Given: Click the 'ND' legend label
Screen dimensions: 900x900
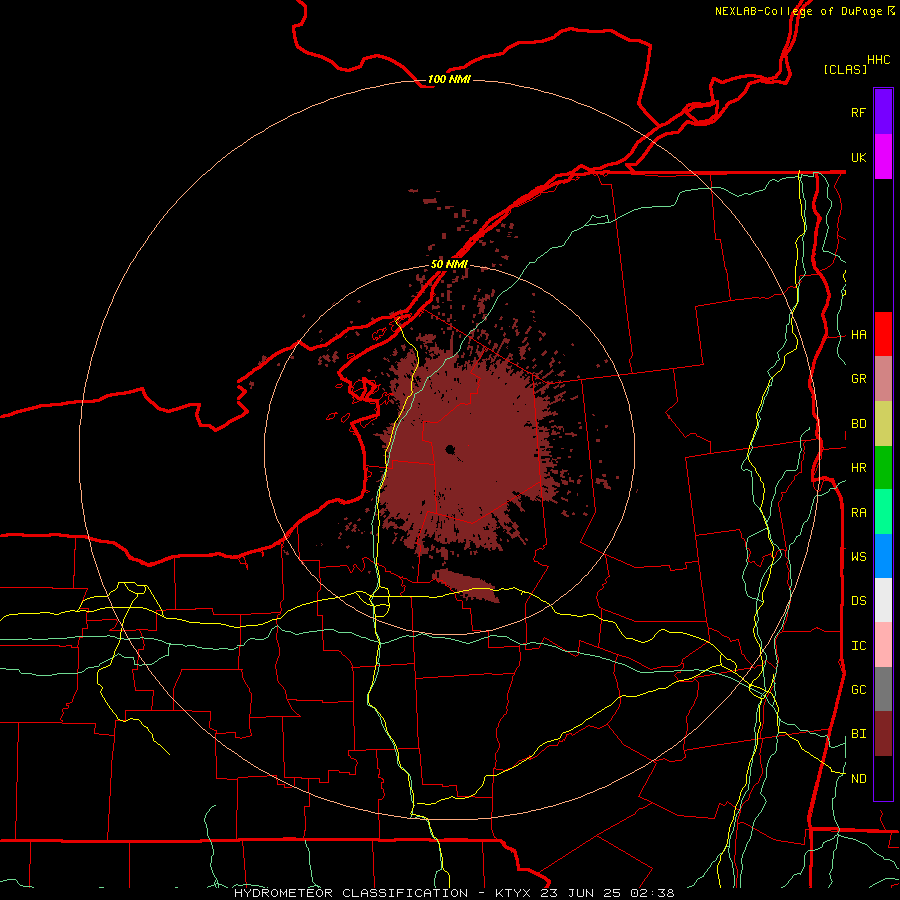Looking at the screenshot, I should (859, 779).
